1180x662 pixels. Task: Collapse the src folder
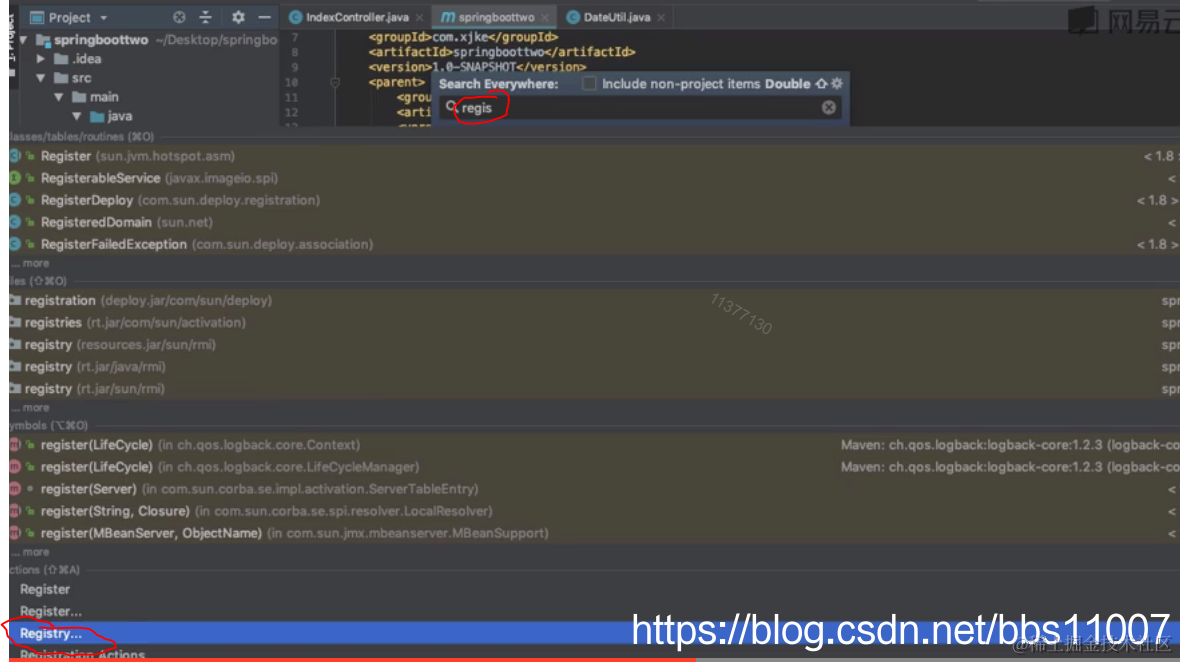point(41,77)
